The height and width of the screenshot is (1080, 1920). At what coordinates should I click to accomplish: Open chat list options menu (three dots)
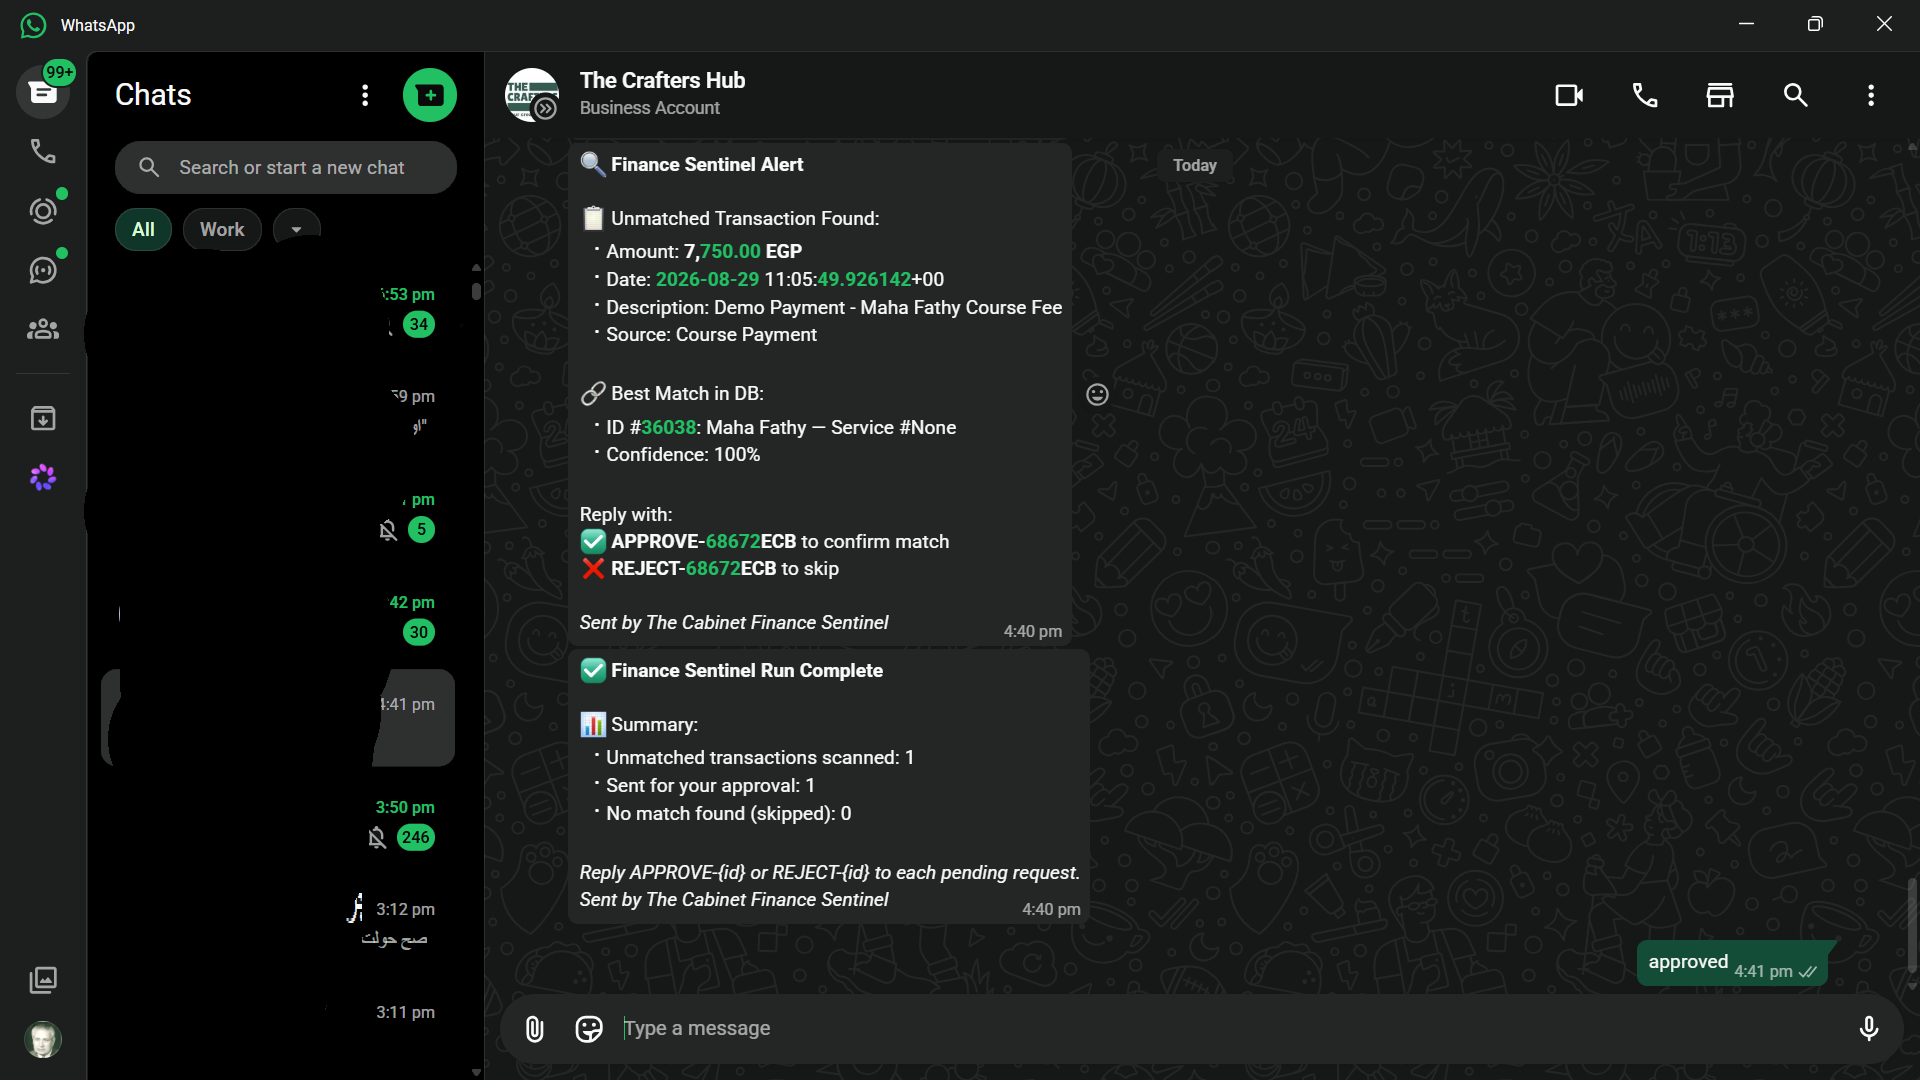(365, 95)
